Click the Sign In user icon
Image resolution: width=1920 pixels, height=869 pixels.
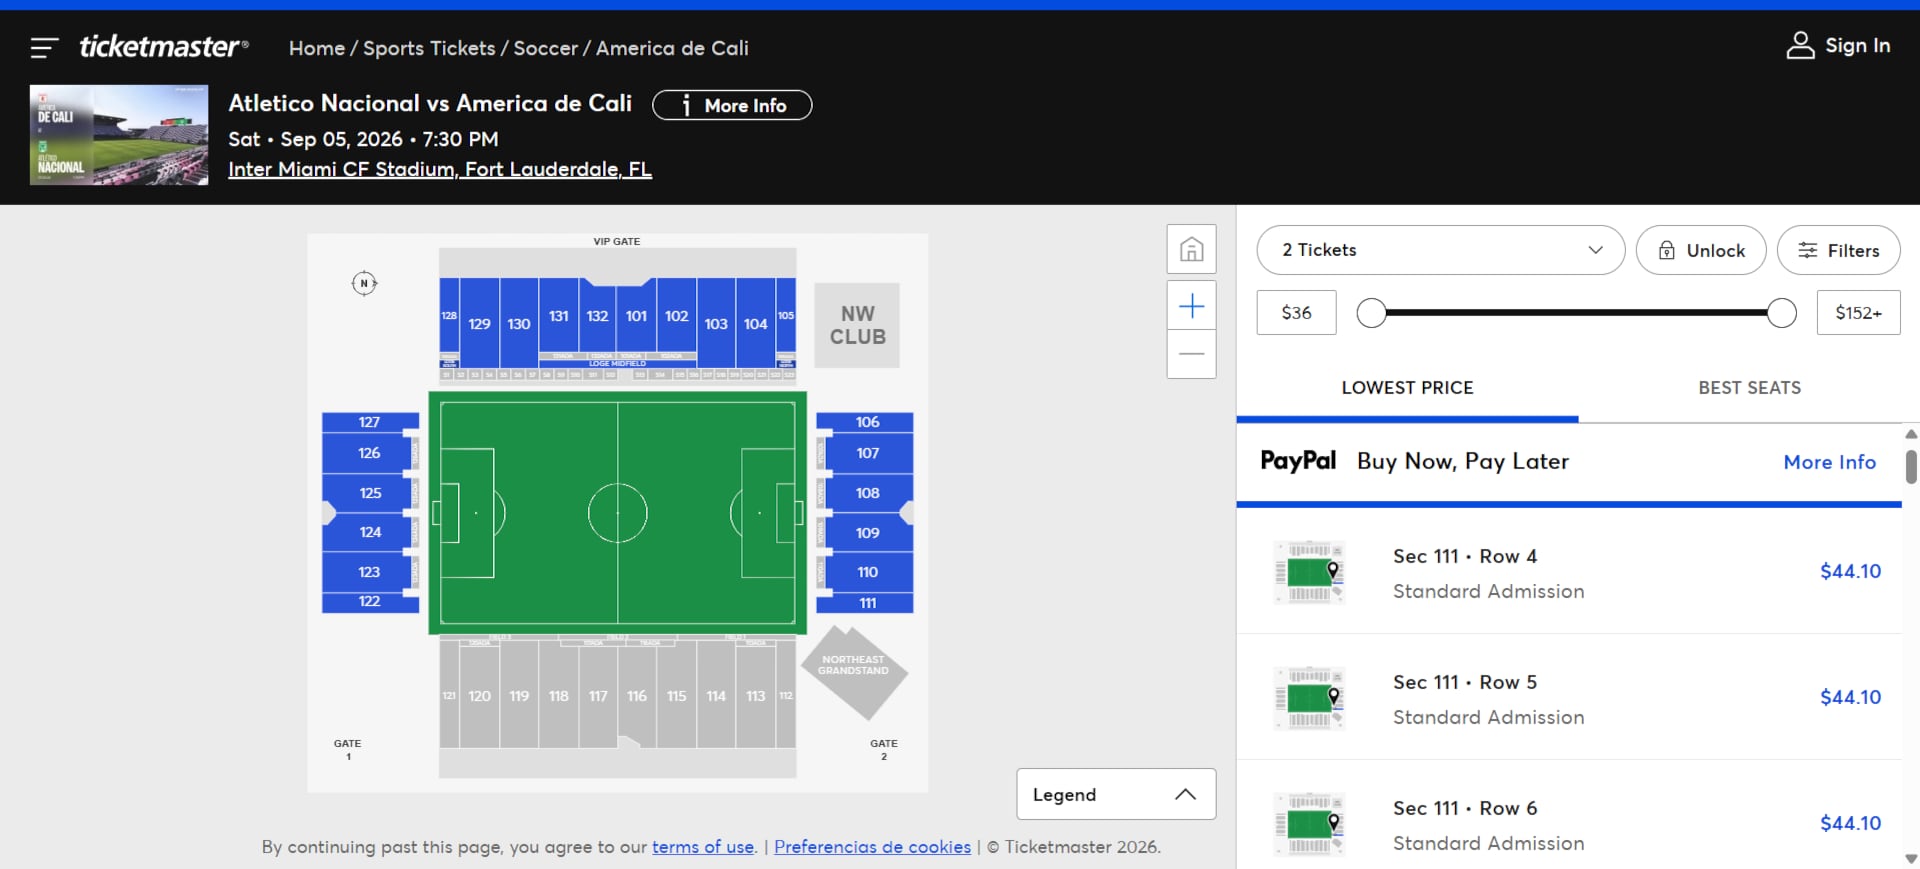click(1800, 45)
